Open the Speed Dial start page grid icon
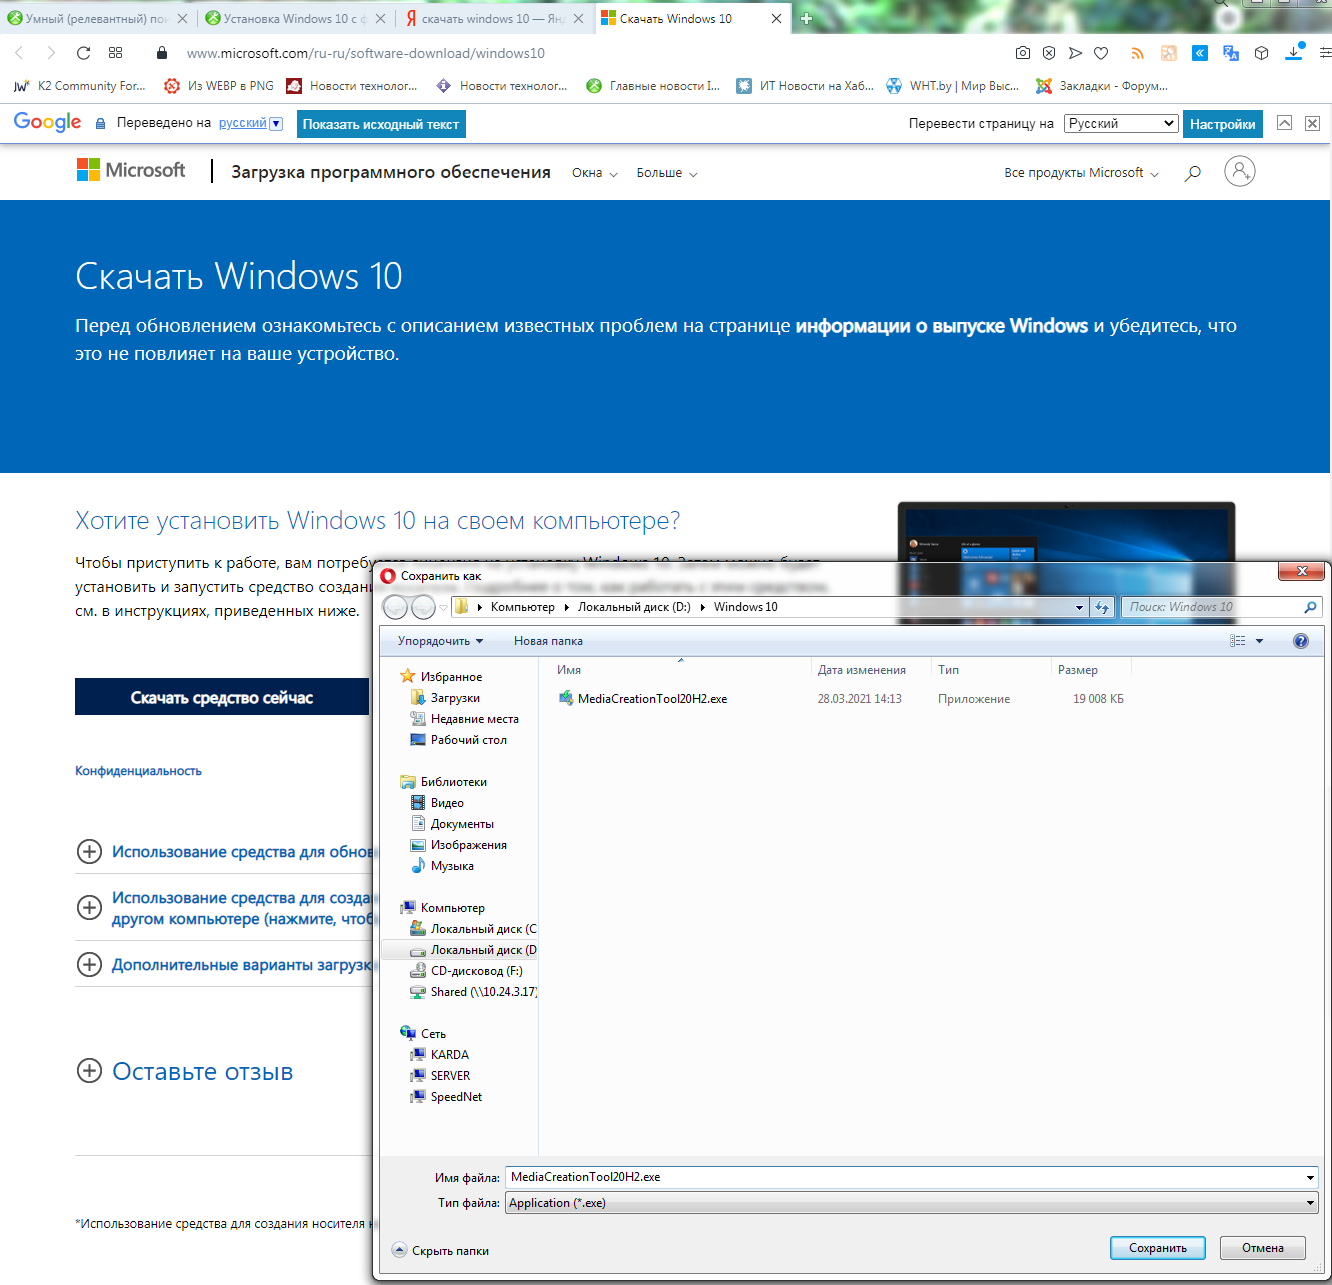Screen dimensions: 1332x1285 pyautogui.click(x=116, y=53)
